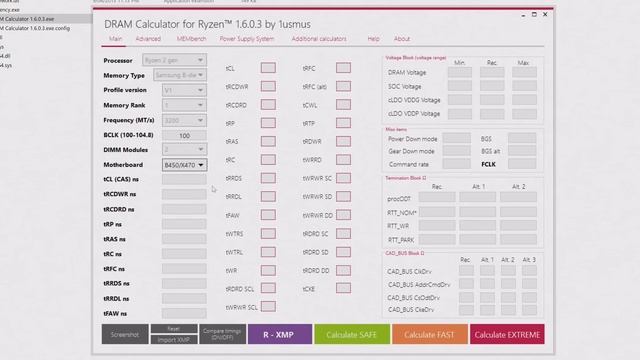Screen dimensions: 640x360
Task: Click the tWRWR SCL timing box
Action: click(268, 307)
